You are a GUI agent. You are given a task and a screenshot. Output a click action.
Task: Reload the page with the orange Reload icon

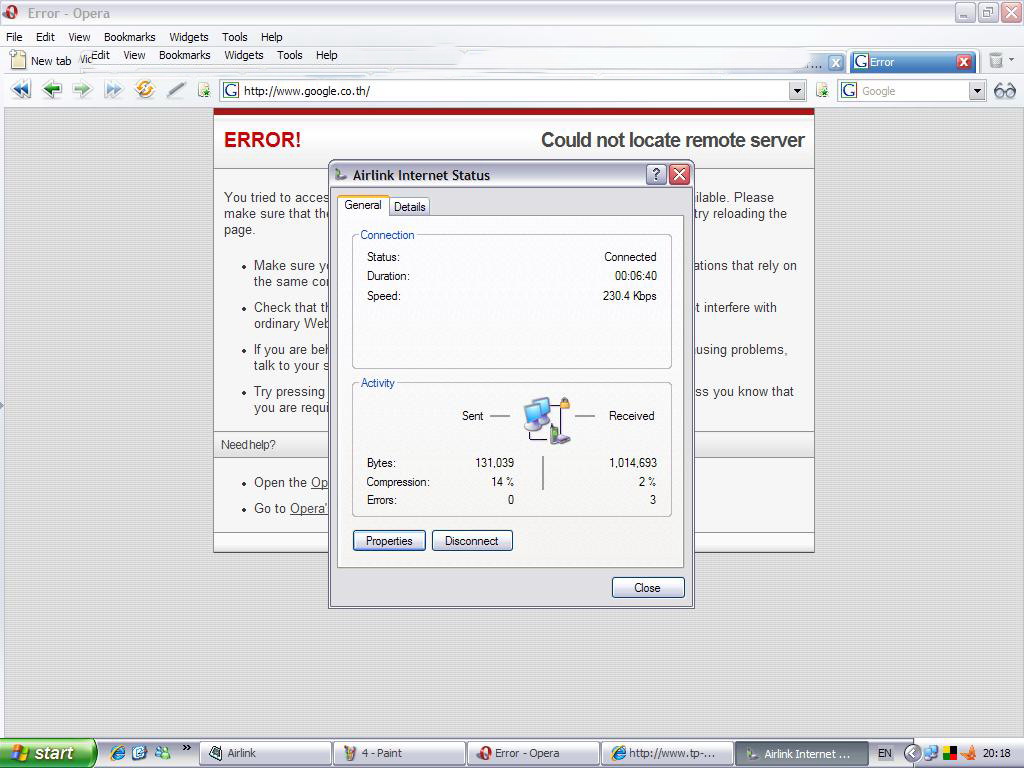(144, 89)
